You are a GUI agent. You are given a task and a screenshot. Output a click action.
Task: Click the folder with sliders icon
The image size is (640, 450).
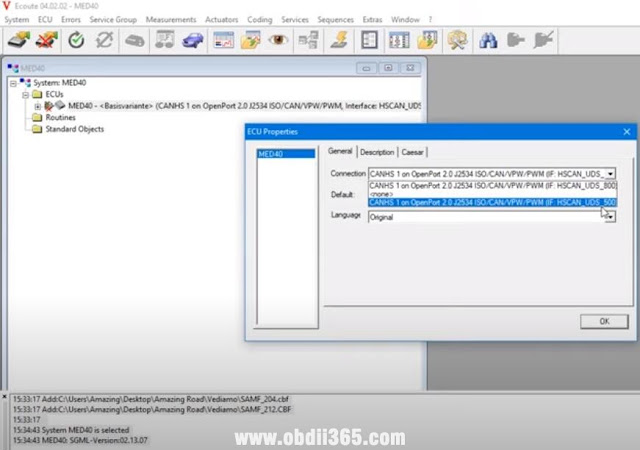427,40
